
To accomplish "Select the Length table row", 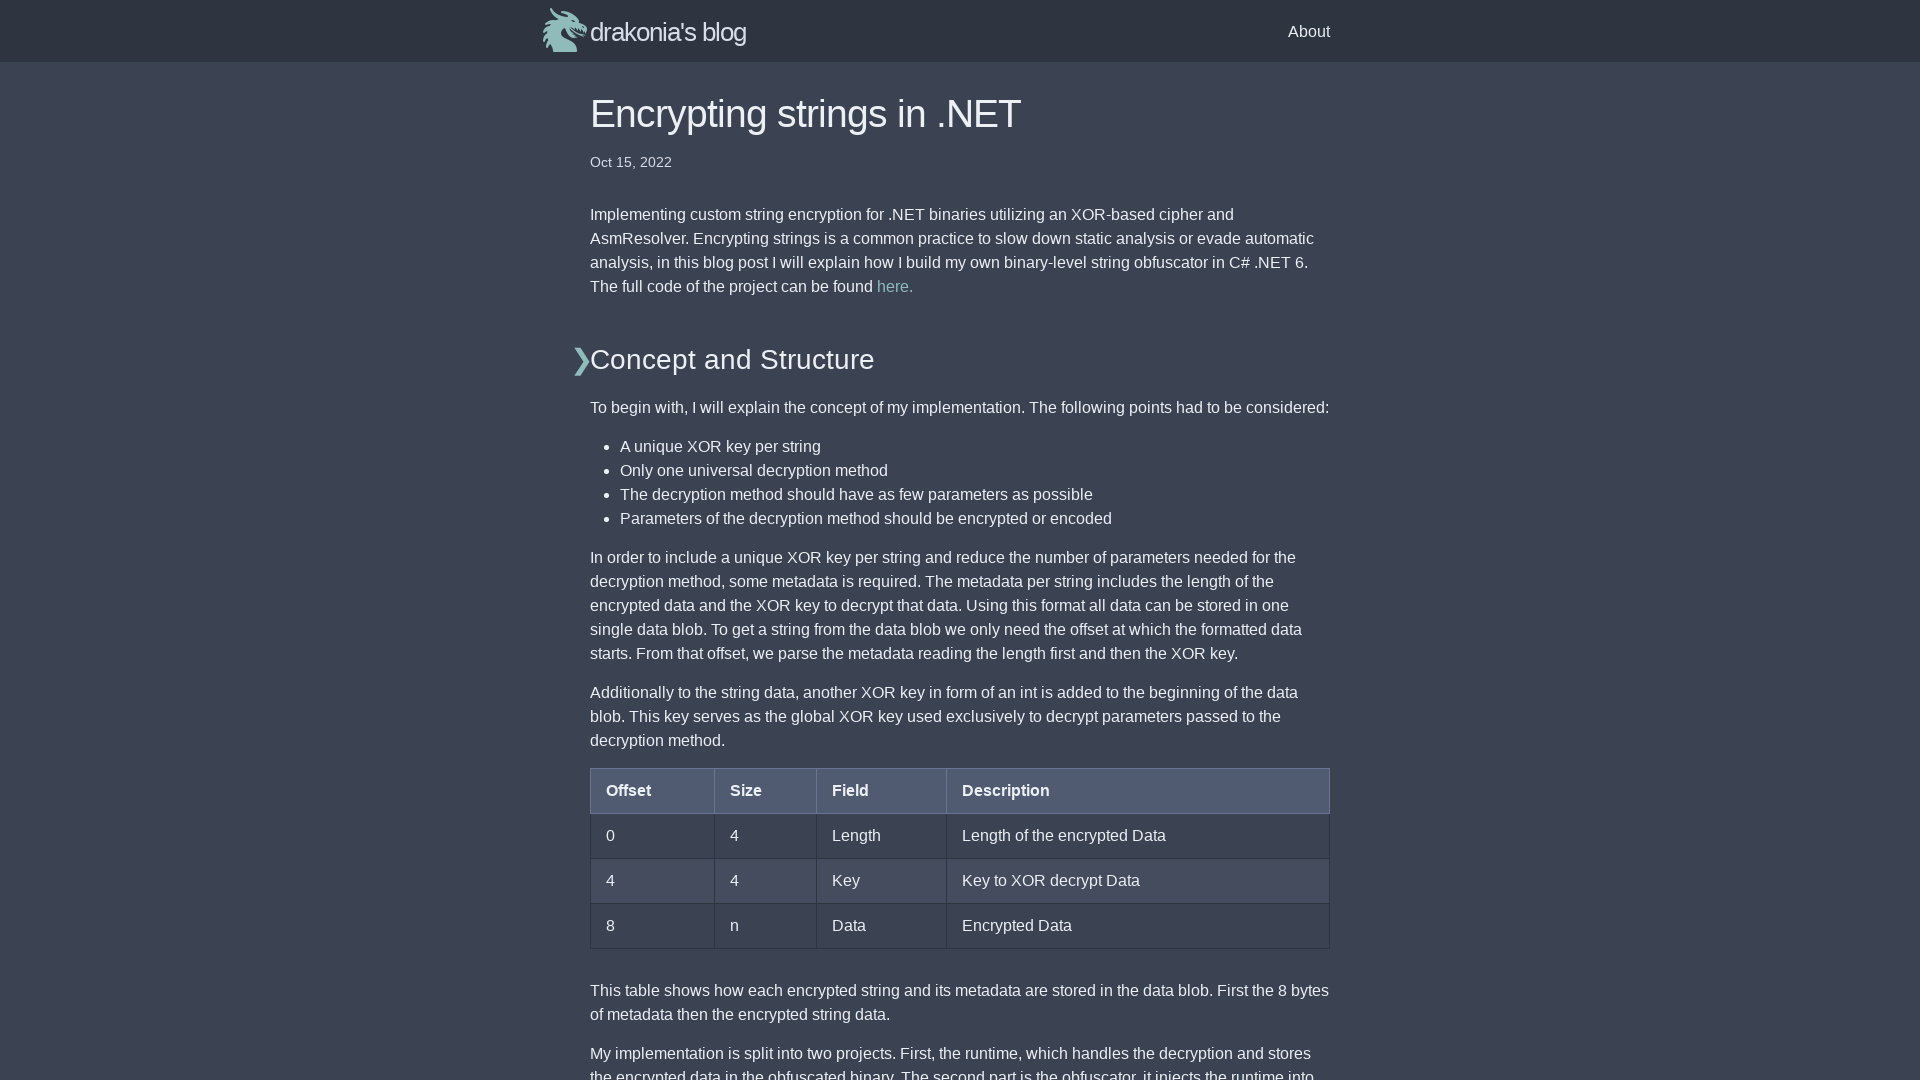I will 960,836.
